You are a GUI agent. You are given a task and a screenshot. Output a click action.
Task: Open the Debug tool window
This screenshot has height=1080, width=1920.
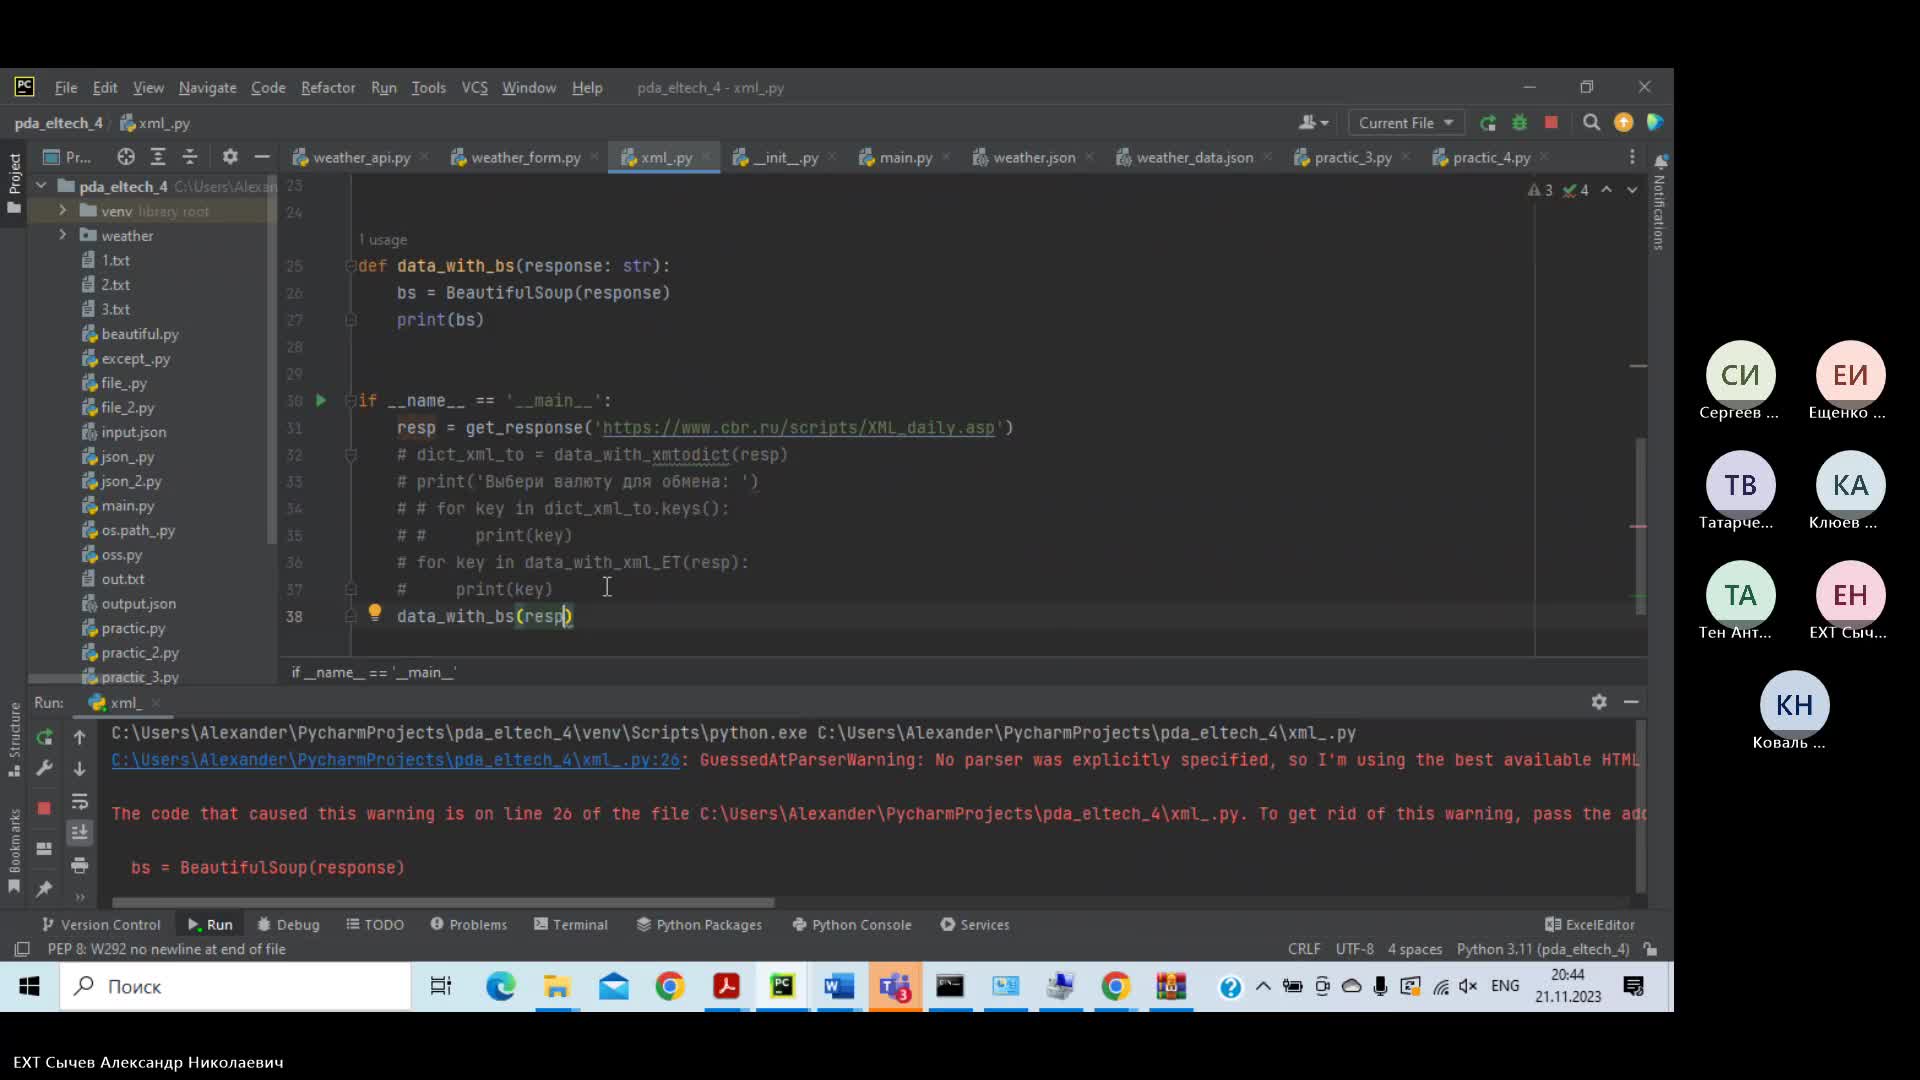point(288,925)
